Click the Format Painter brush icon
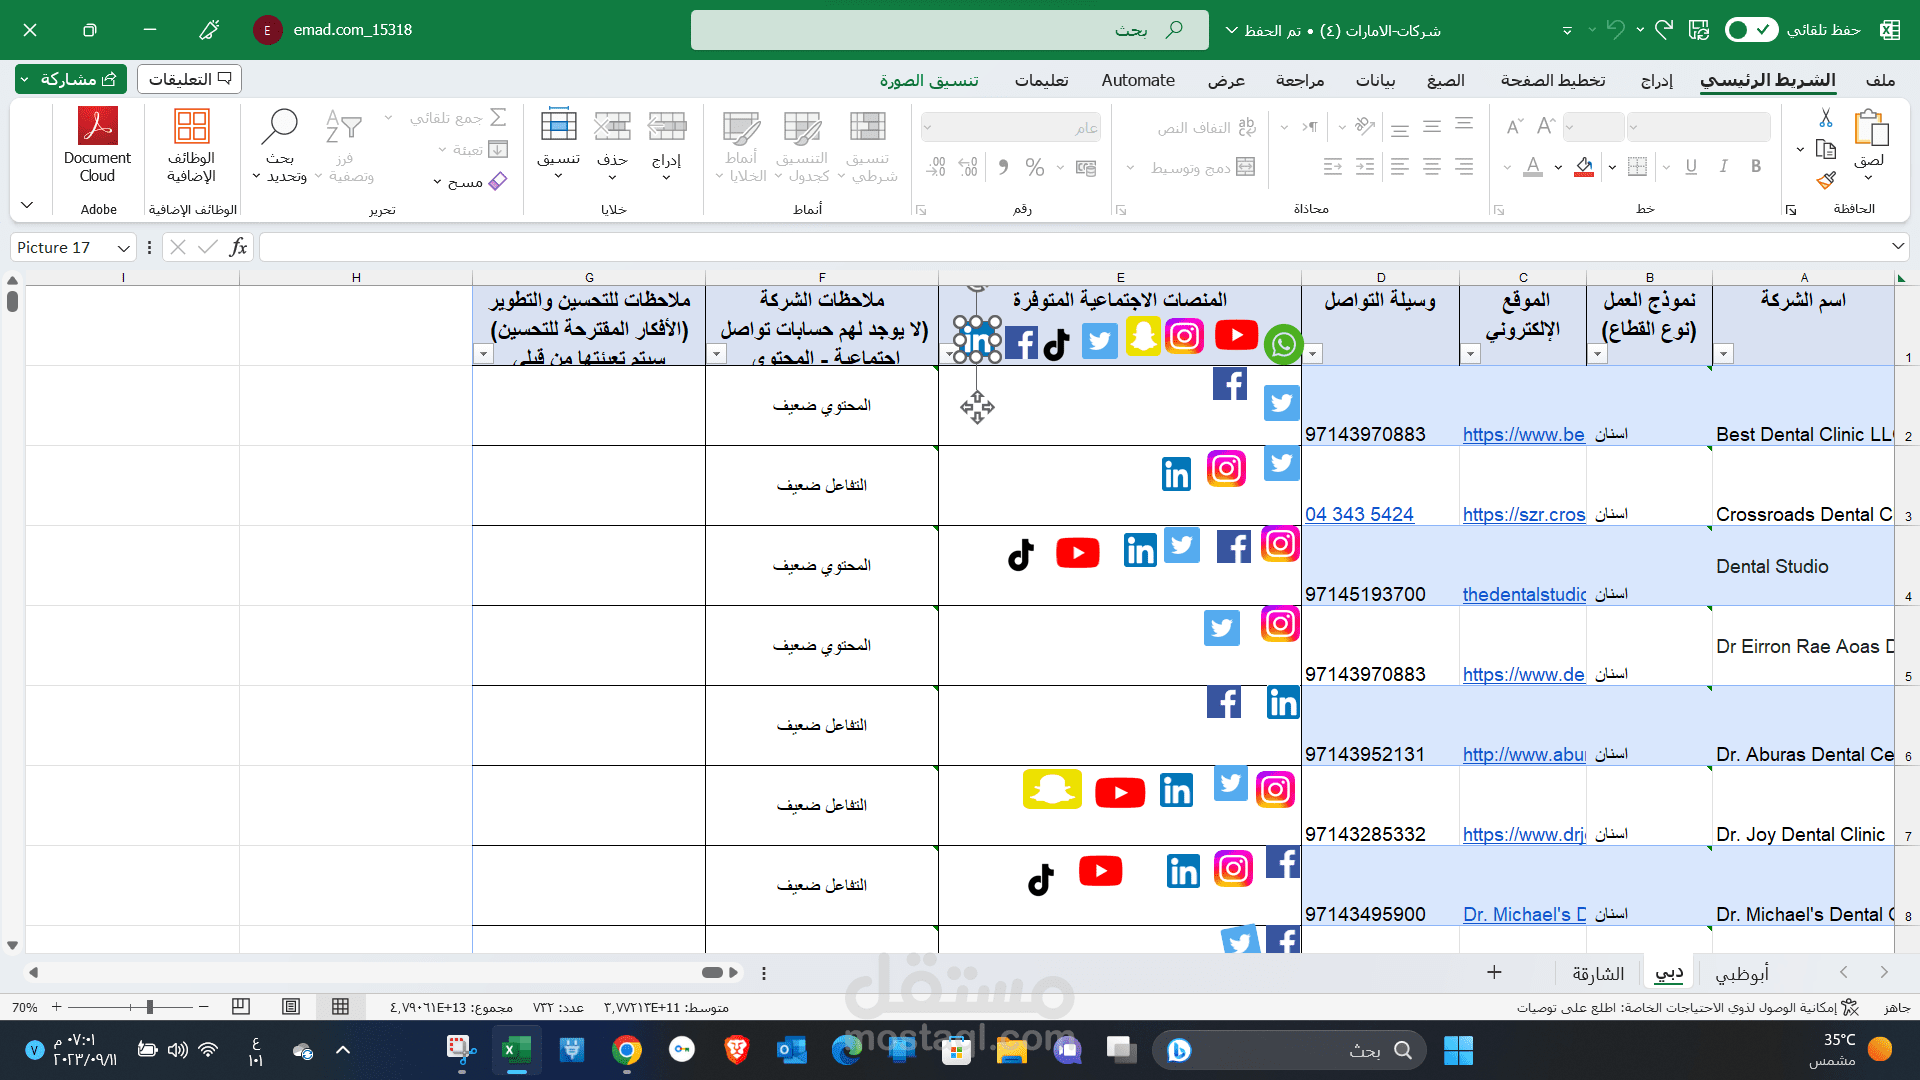 (1826, 181)
